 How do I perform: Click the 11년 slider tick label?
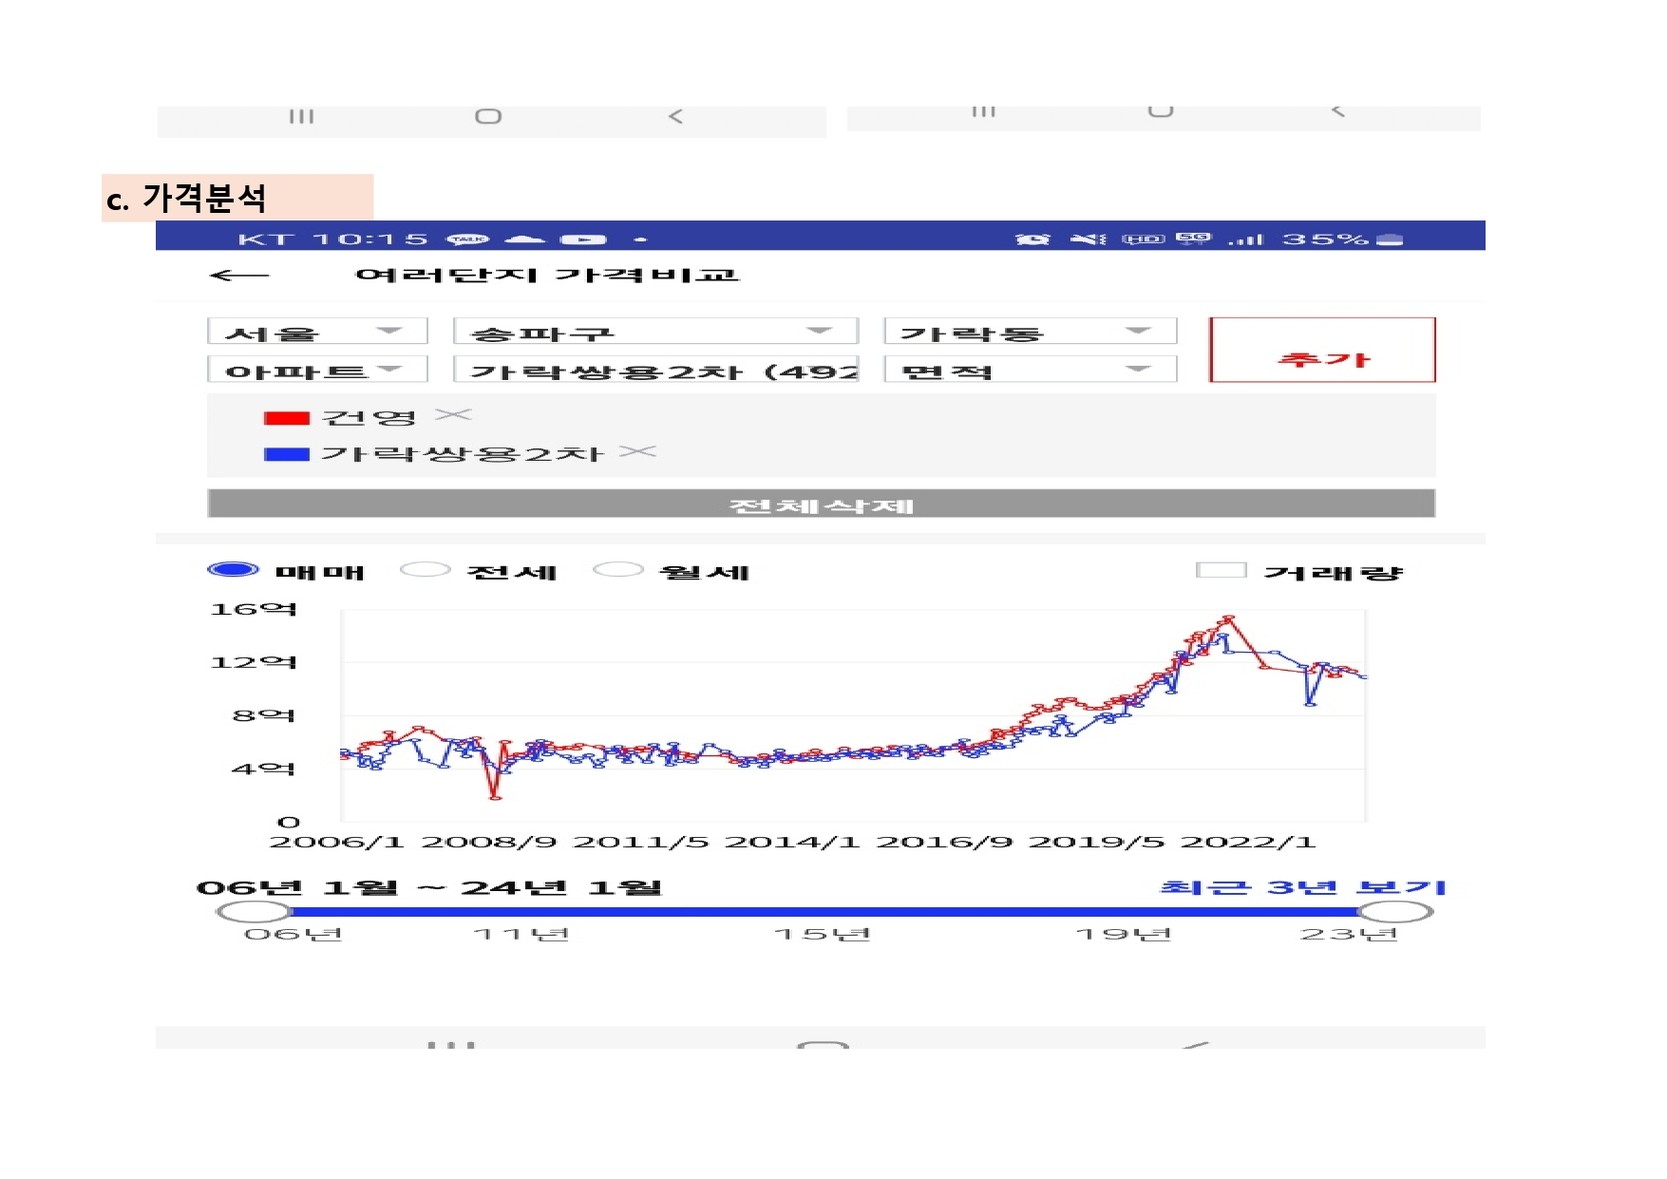click(x=520, y=934)
